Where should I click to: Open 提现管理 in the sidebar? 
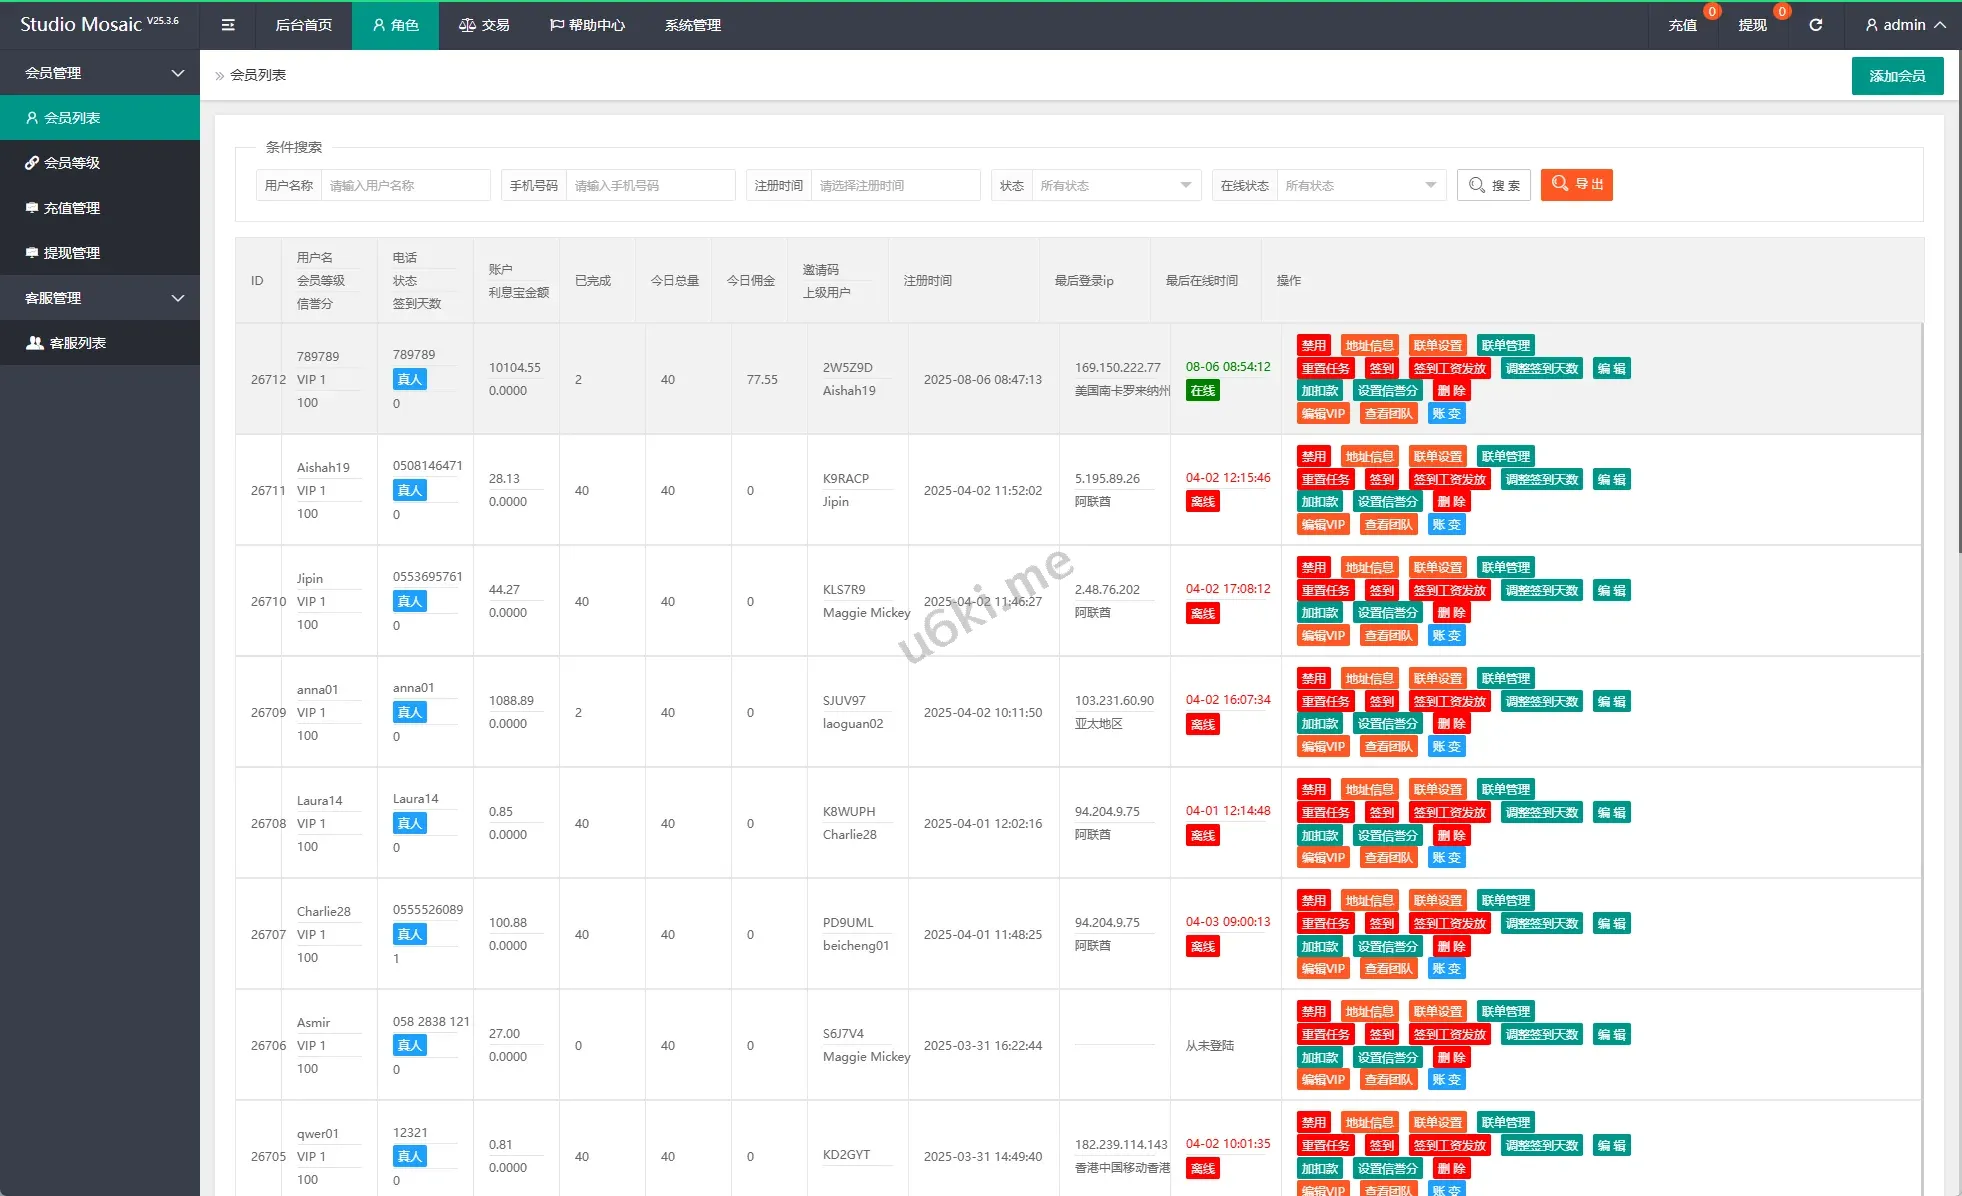pos(72,253)
